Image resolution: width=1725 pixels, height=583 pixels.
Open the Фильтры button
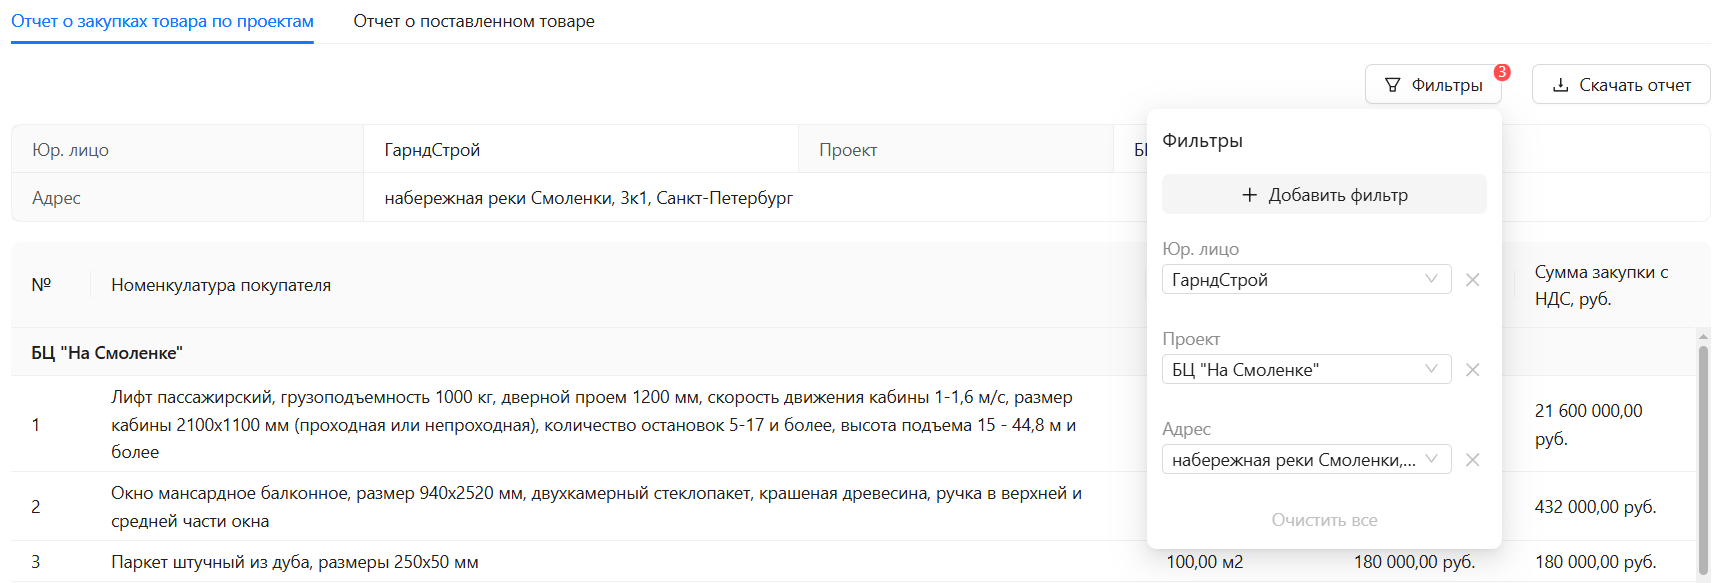coord(1433,85)
